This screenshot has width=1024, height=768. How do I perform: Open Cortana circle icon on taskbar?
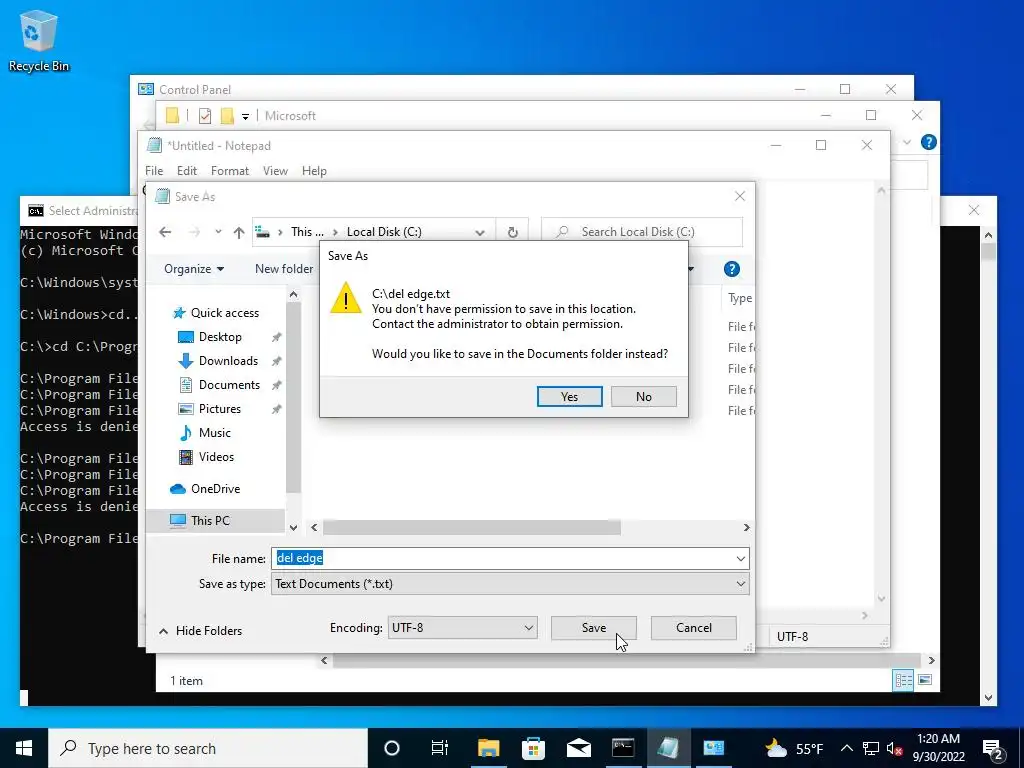(392, 748)
